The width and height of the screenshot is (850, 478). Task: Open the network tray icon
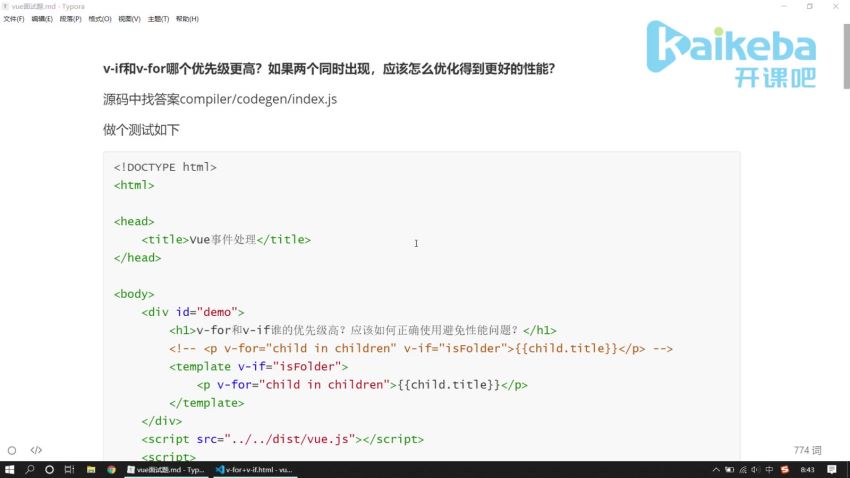click(743, 470)
